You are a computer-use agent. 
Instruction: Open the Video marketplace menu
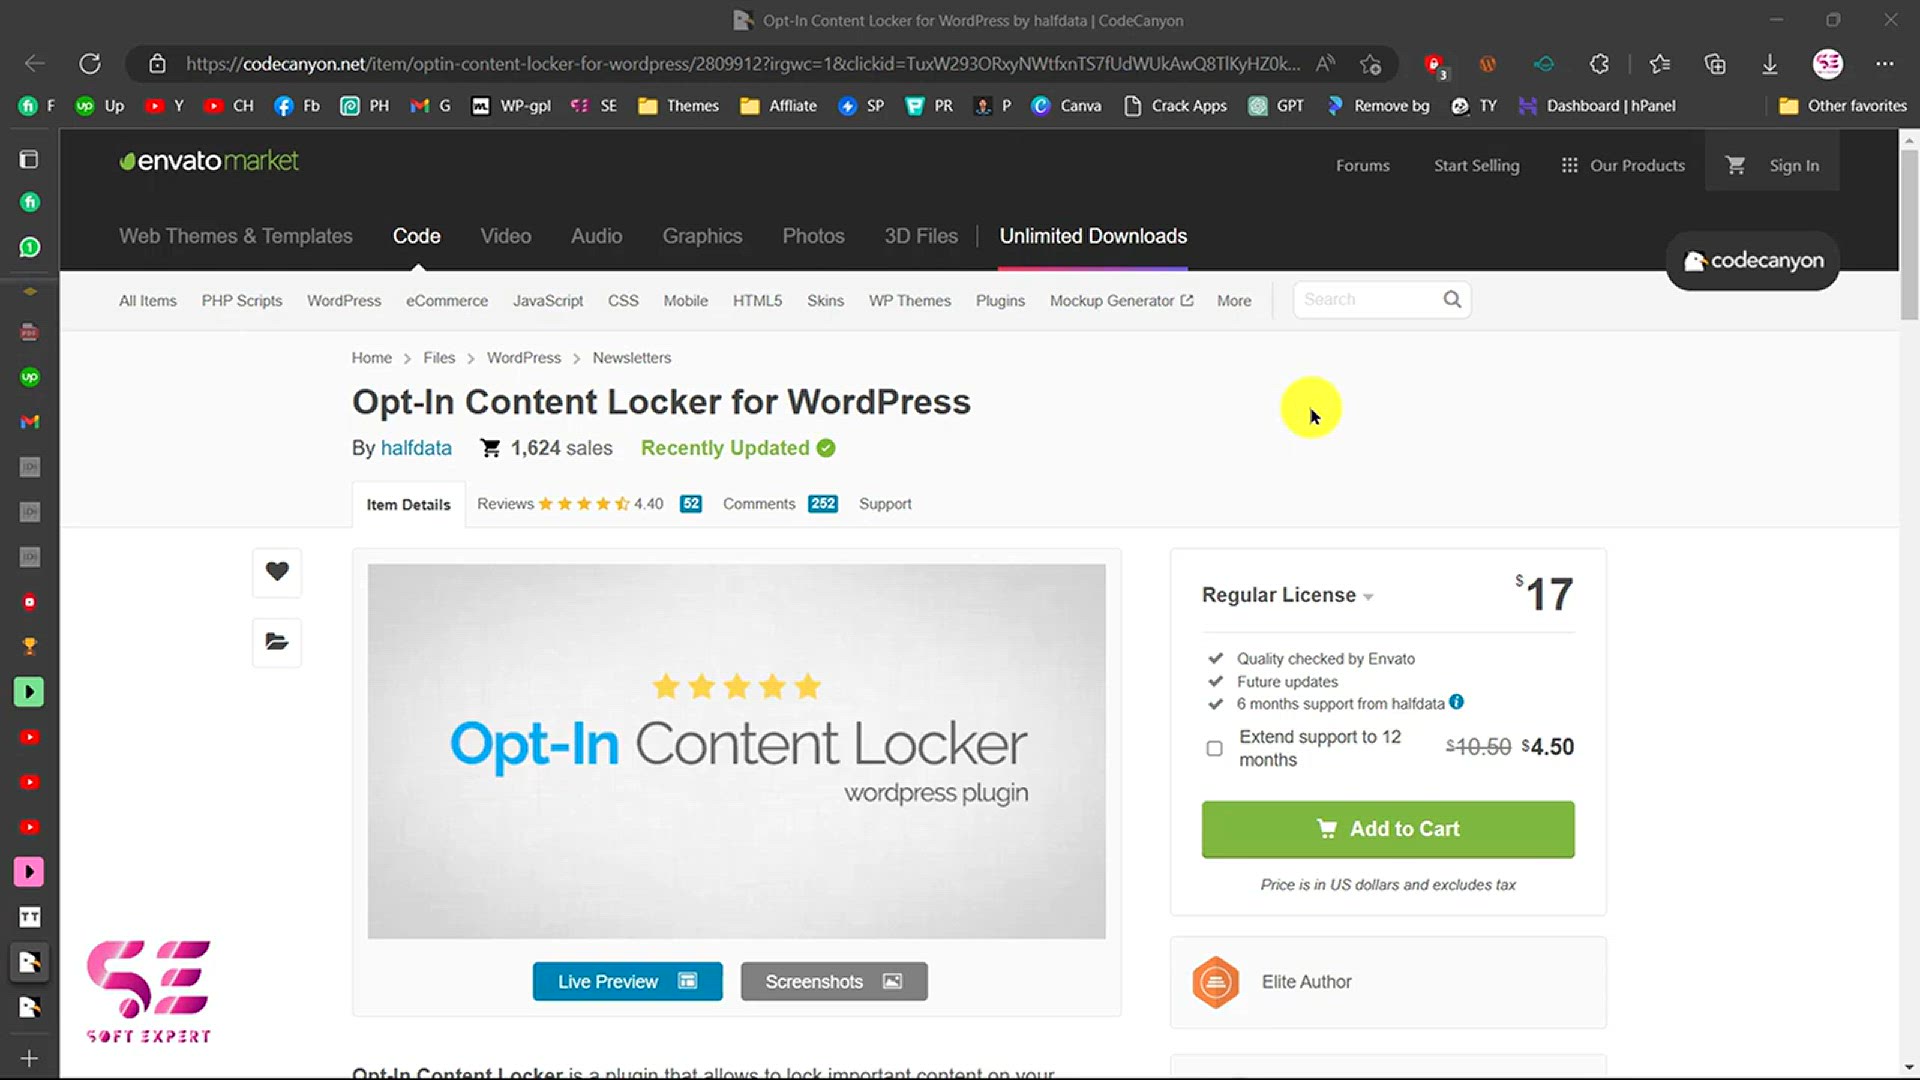(506, 236)
